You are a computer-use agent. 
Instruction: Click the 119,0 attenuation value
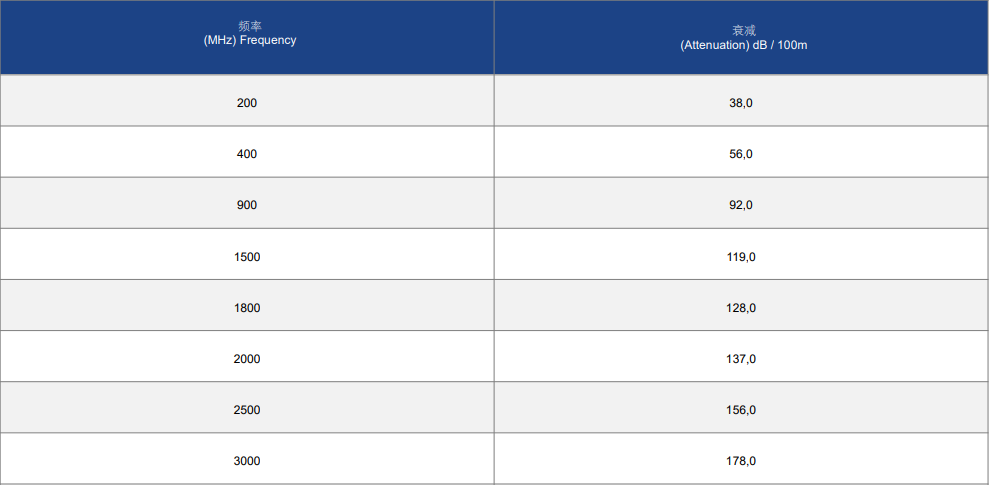click(x=741, y=257)
